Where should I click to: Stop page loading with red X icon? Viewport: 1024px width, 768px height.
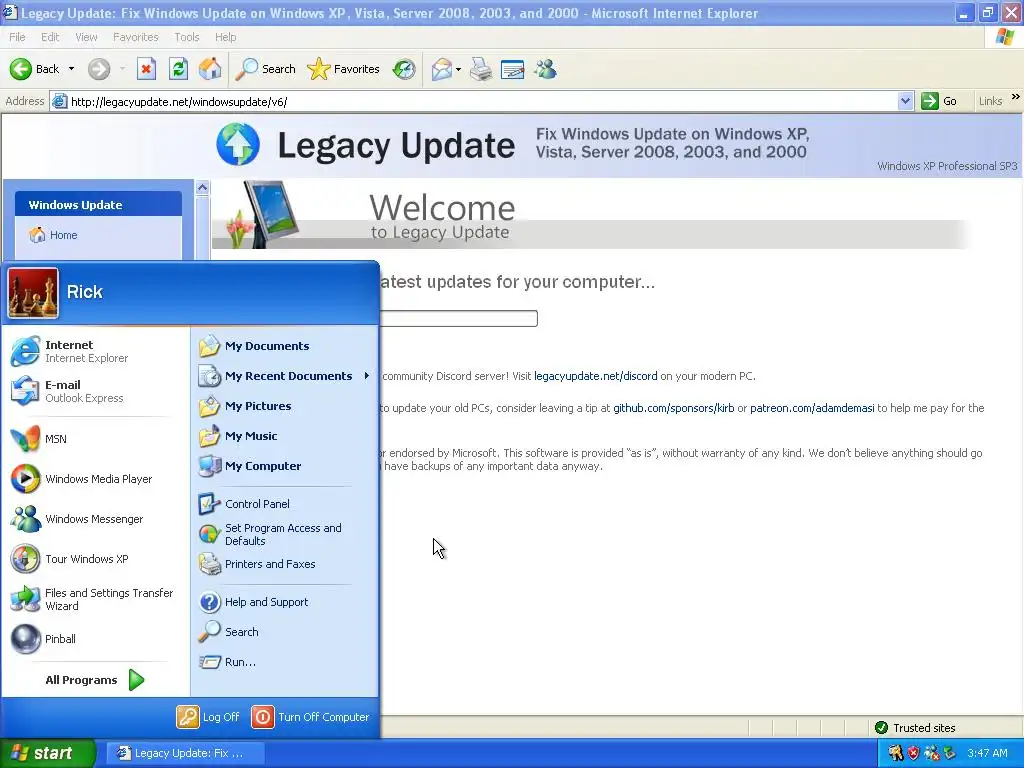[x=146, y=69]
